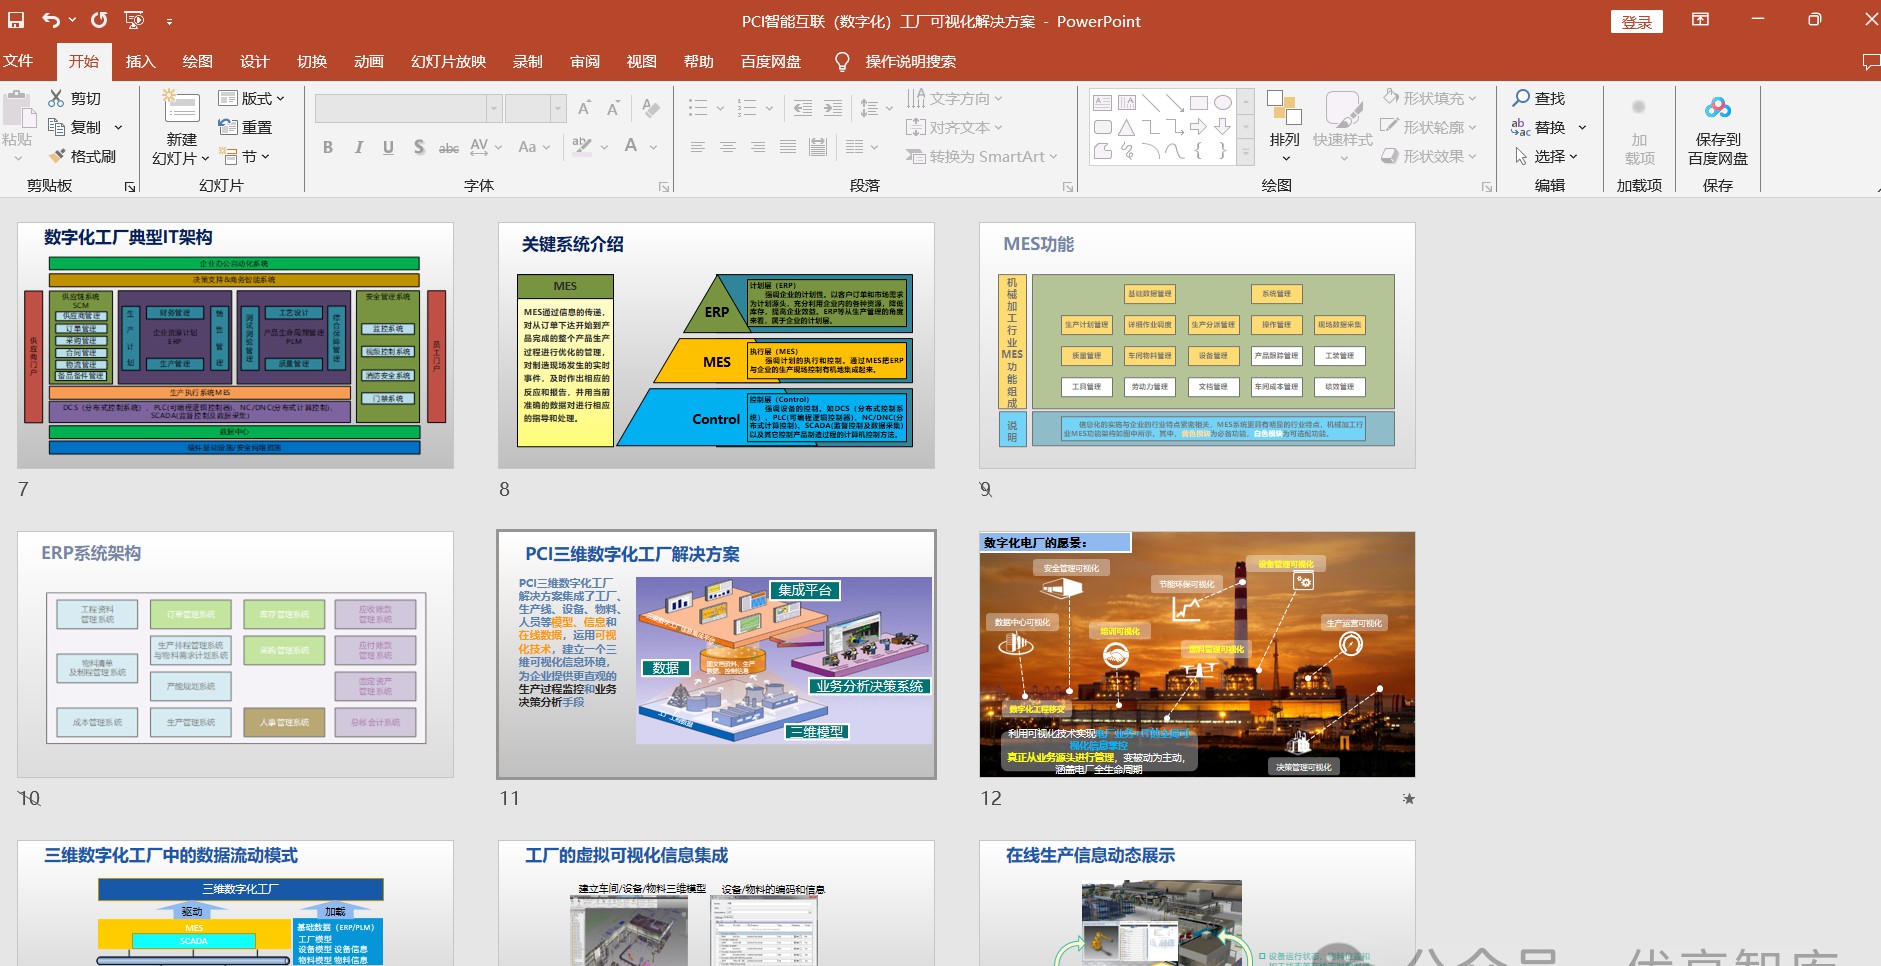Toggle Italic formatting I

[x=358, y=147]
